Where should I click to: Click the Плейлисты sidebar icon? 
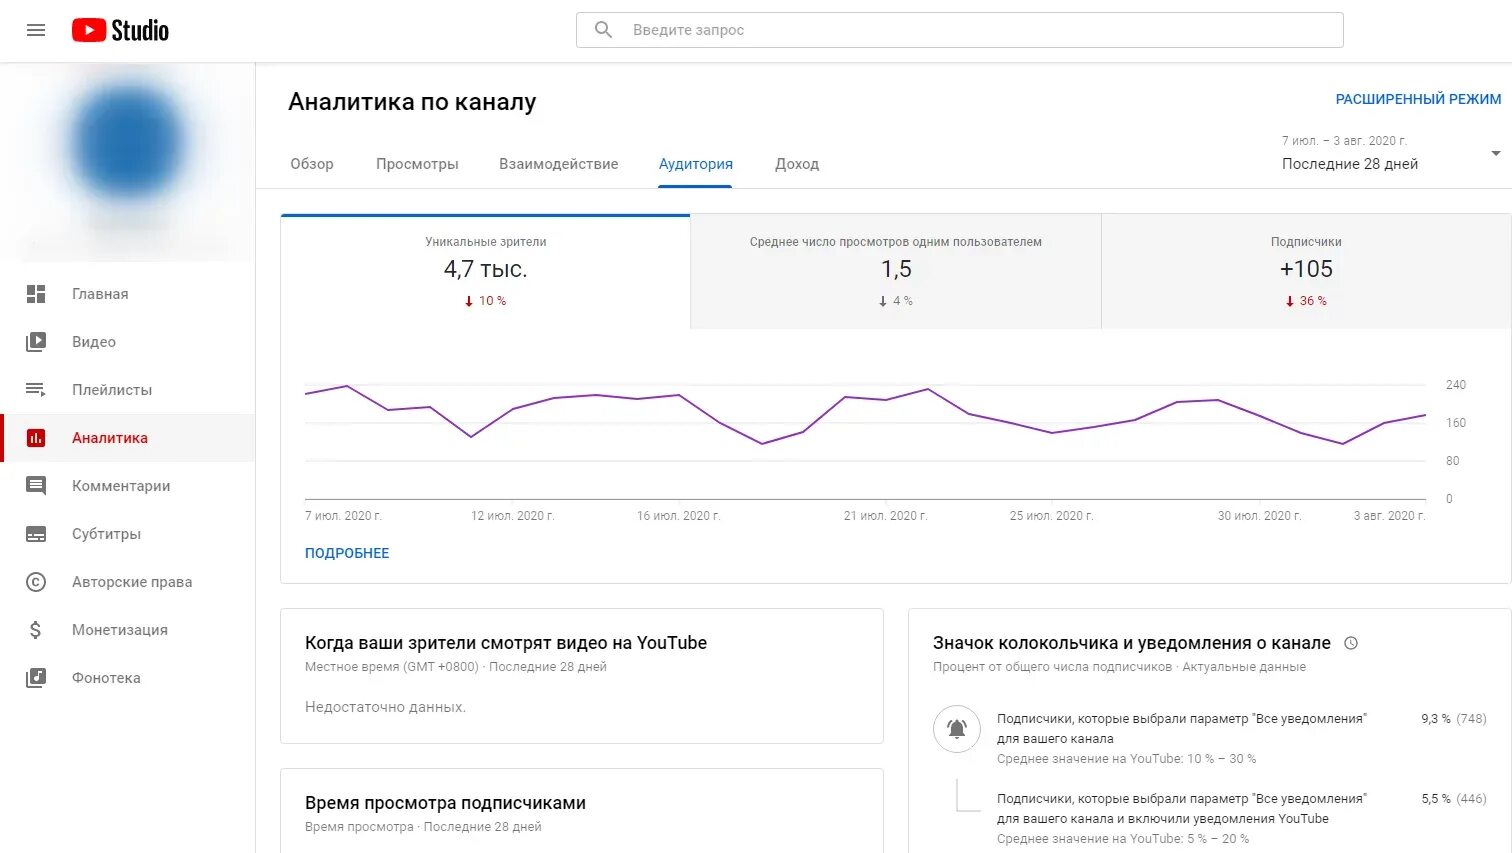(x=36, y=390)
